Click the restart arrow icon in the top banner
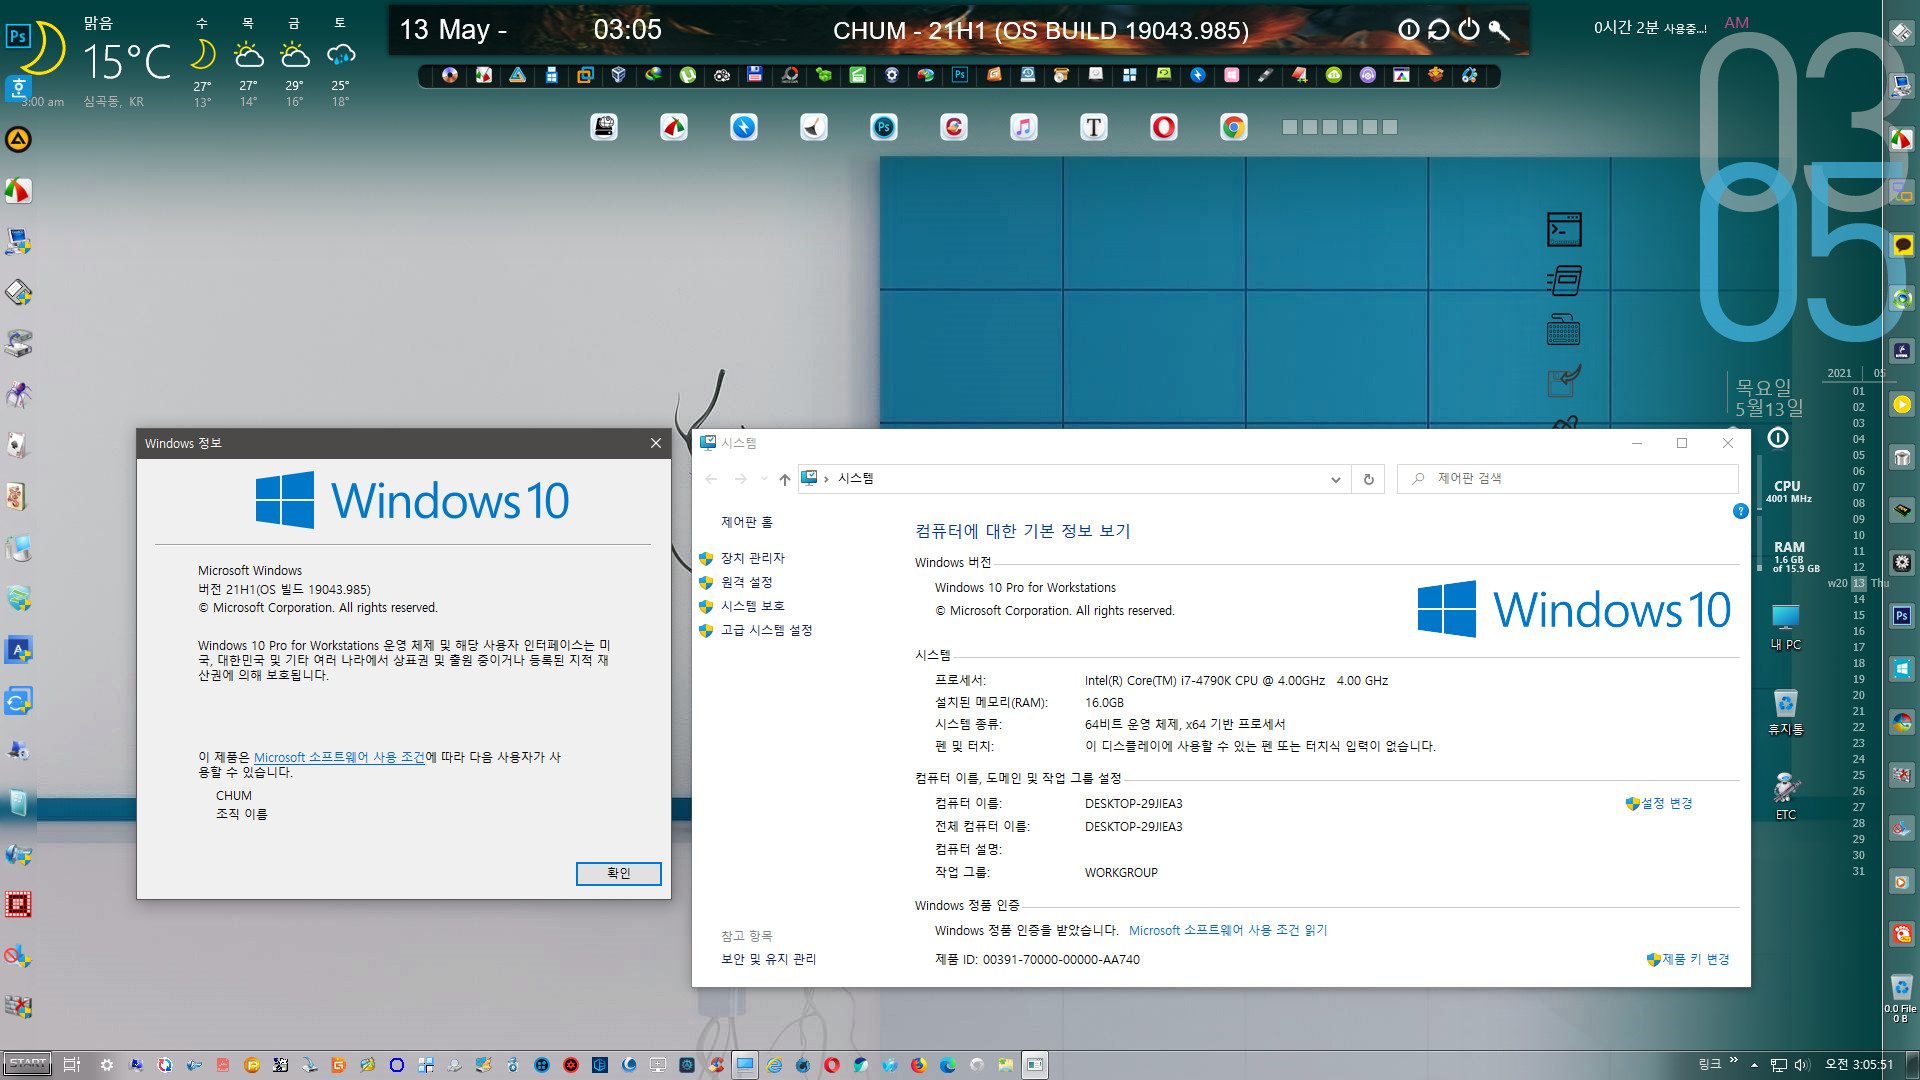 point(1438,29)
